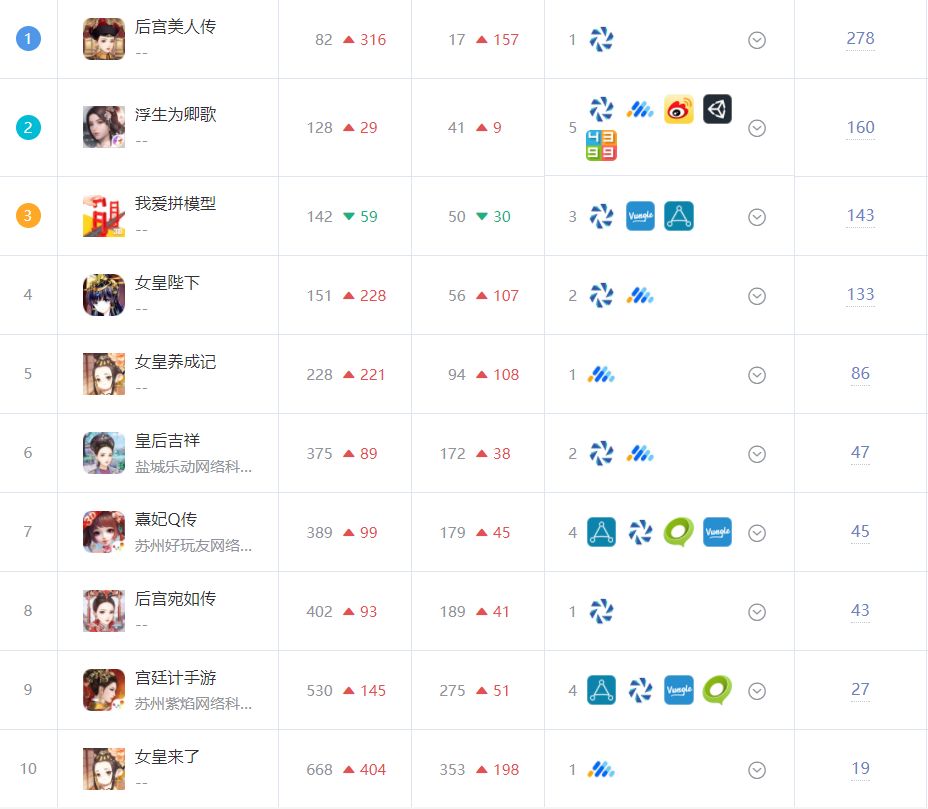Expand channel details for 后宫美人传
Image resolution: width=928 pixels, height=809 pixels.
(757, 40)
